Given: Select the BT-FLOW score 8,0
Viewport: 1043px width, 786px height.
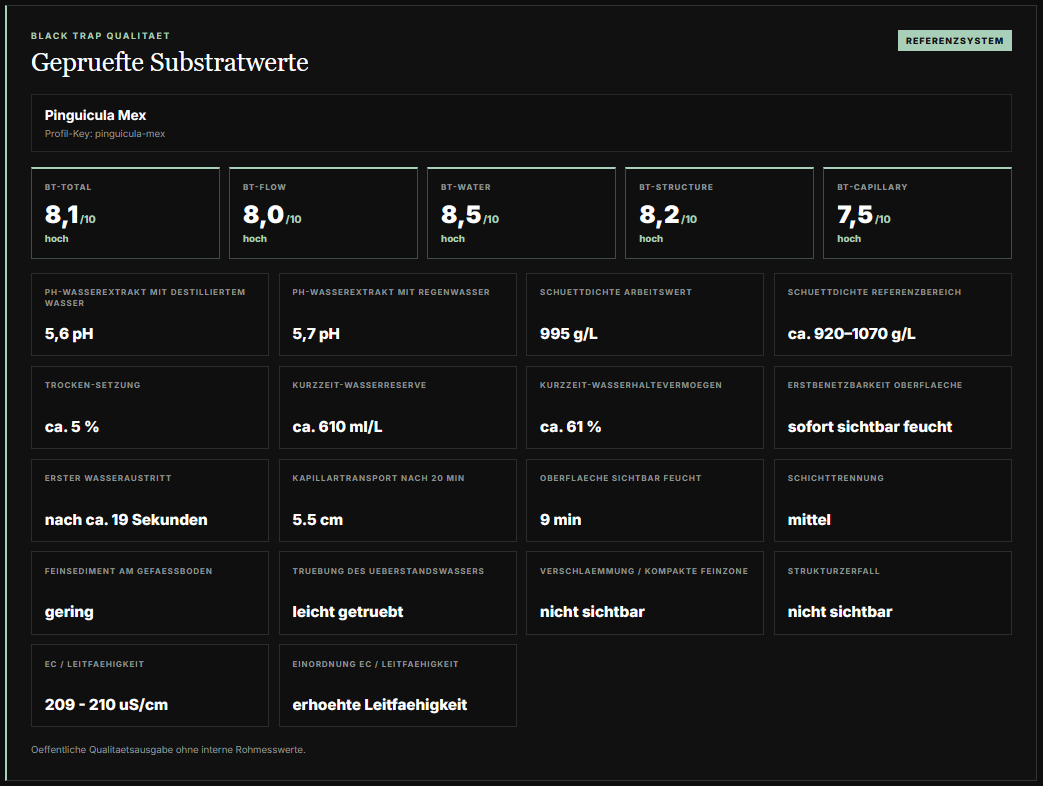Looking at the screenshot, I should (x=263, y=215).
